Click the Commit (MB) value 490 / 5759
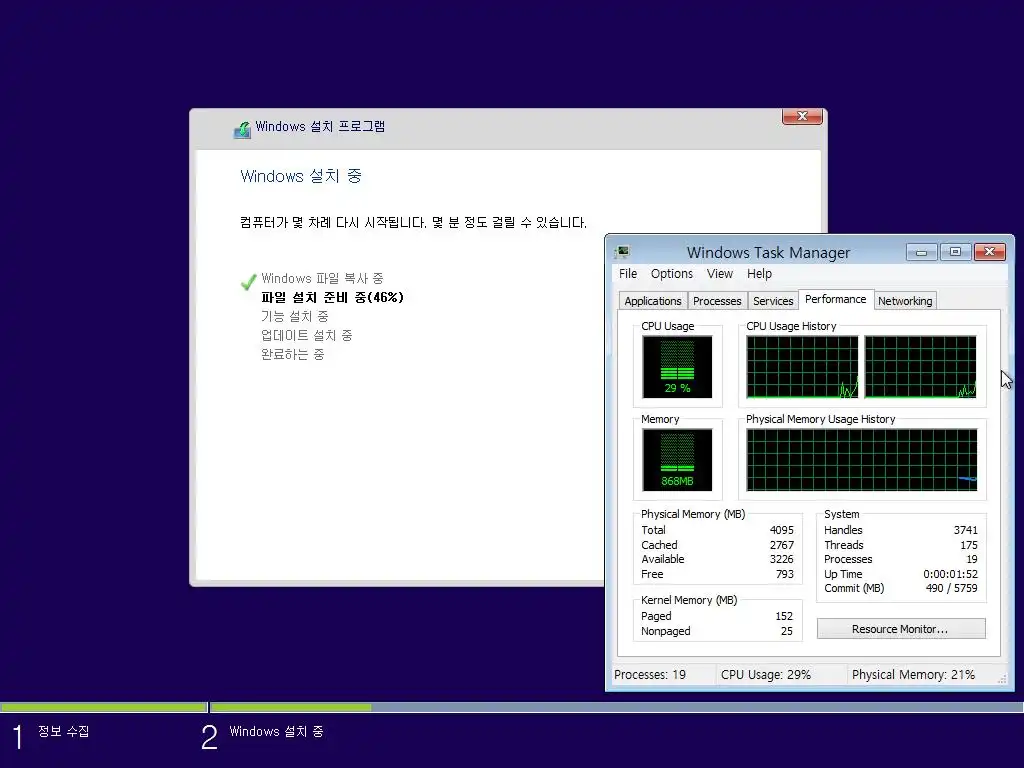 [x=952, y=588]
